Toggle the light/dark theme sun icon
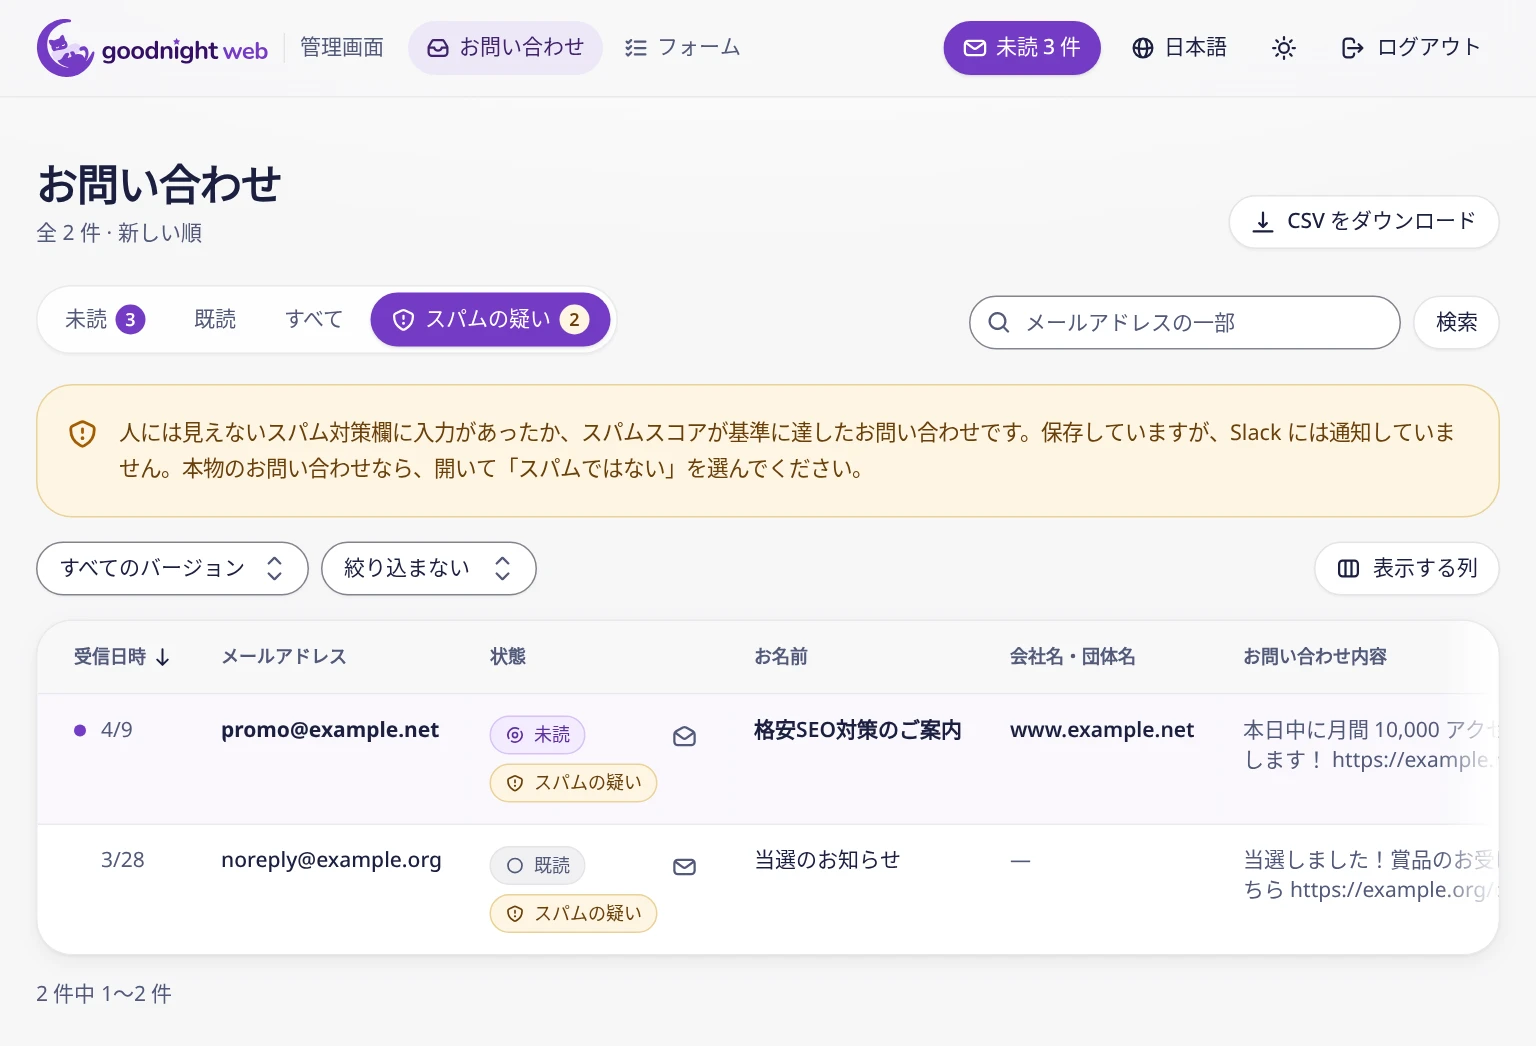The image size is (1536, 1046). [x=1284, y=48]
